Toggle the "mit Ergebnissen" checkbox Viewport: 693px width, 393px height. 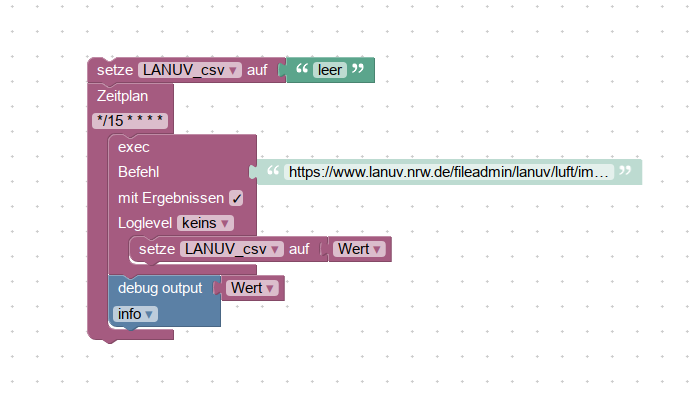click(x=236, y=198)
